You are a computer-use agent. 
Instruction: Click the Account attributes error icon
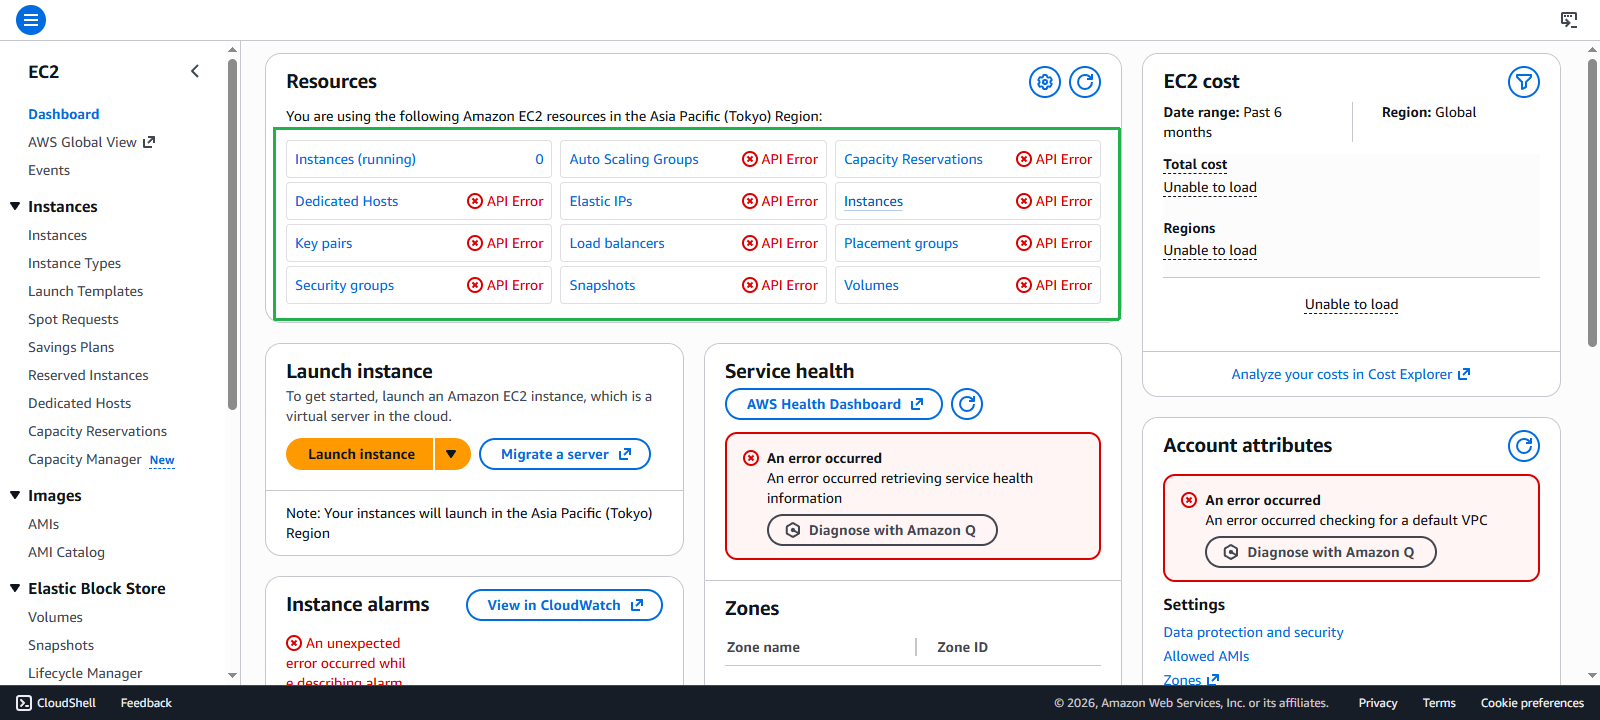pyautogui.click(x=1189, y=500)
